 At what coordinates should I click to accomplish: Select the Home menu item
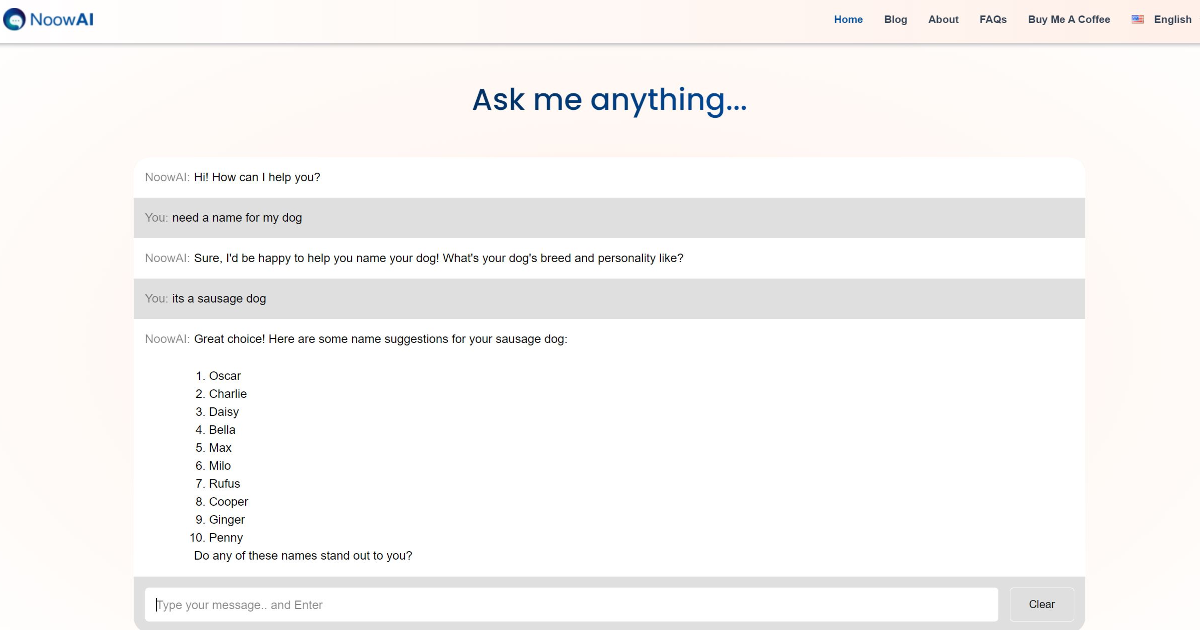[x=848, y=19]
